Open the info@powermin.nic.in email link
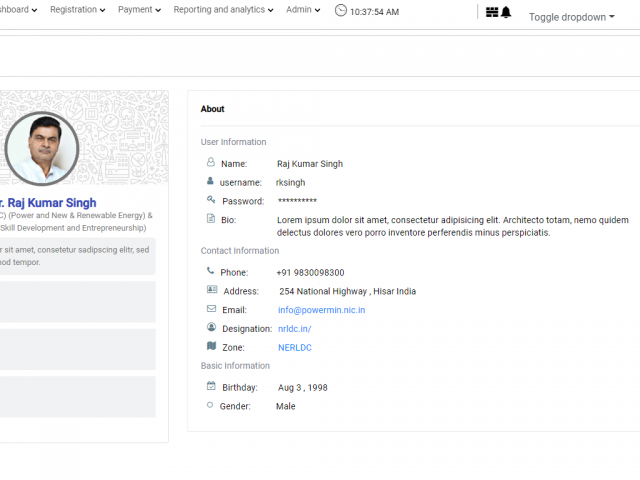Screen dimensions: 640x480 coord(321,310)
